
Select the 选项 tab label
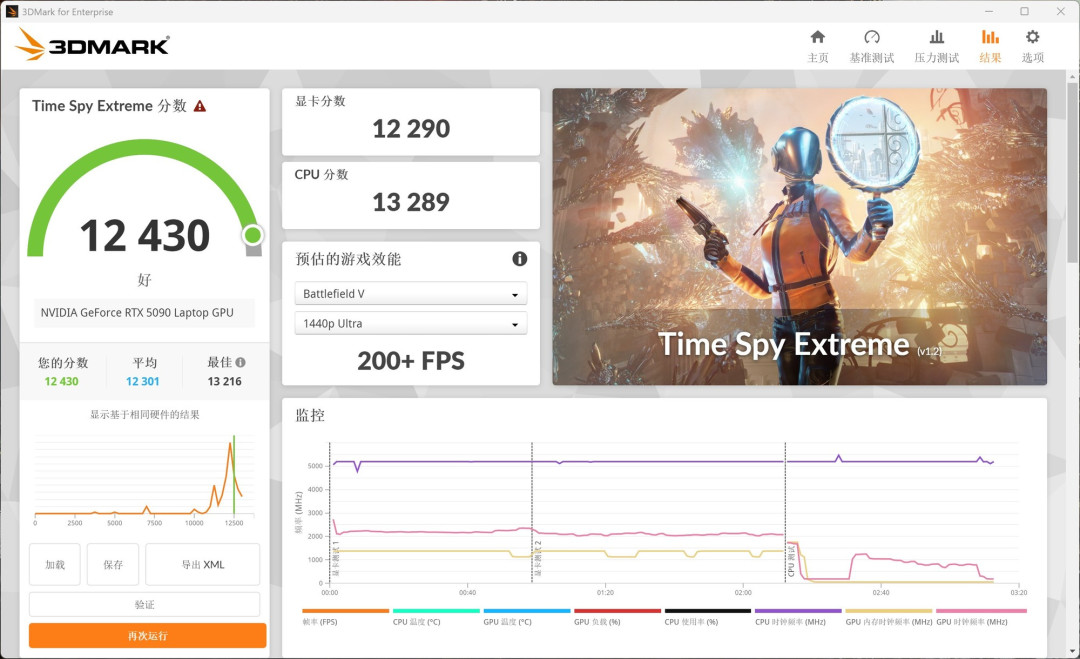tap(1032, 58)
